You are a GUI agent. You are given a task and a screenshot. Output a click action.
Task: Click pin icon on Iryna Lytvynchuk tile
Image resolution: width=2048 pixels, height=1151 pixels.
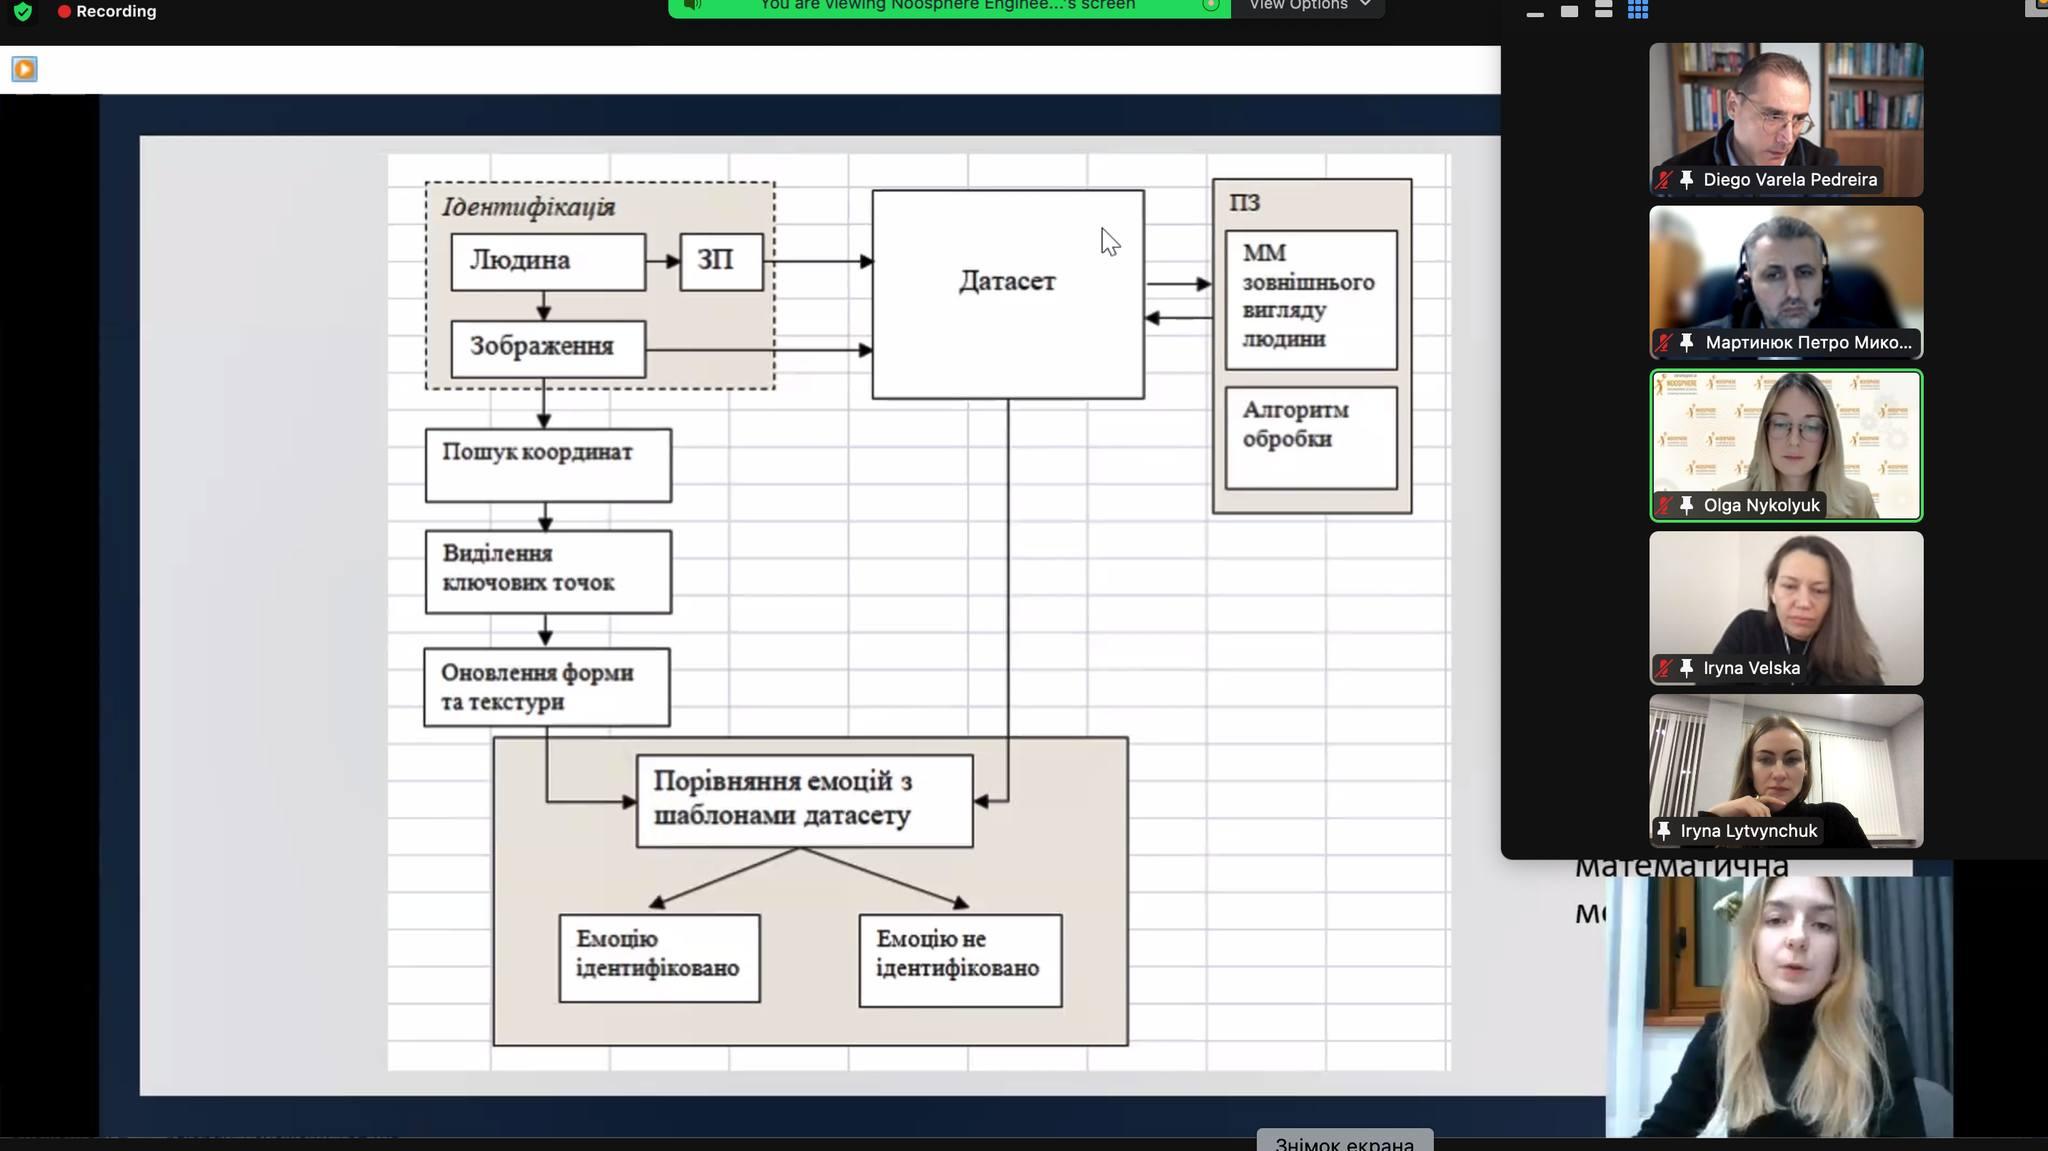tap(1664, 831)
